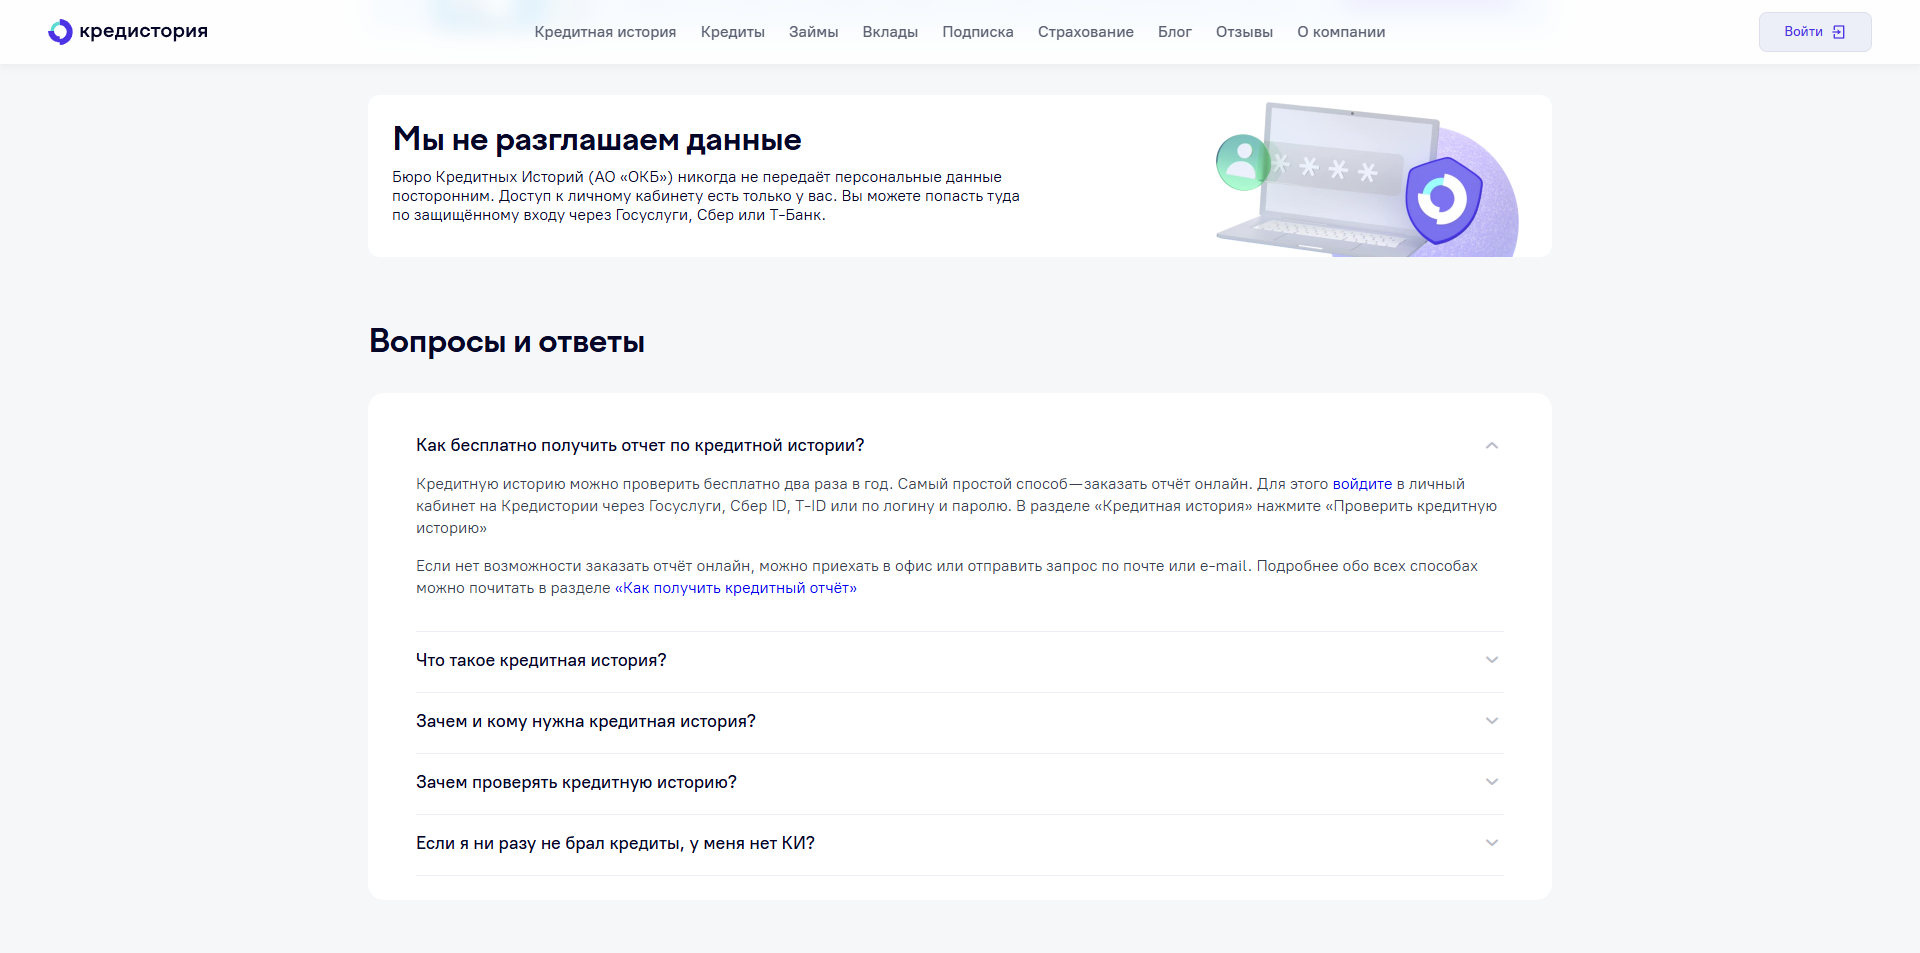The width and height of the screenshot is (1920, 953).
Task: Open the Страхование section
Action: pyautogui.click(x=1085, y=31)
